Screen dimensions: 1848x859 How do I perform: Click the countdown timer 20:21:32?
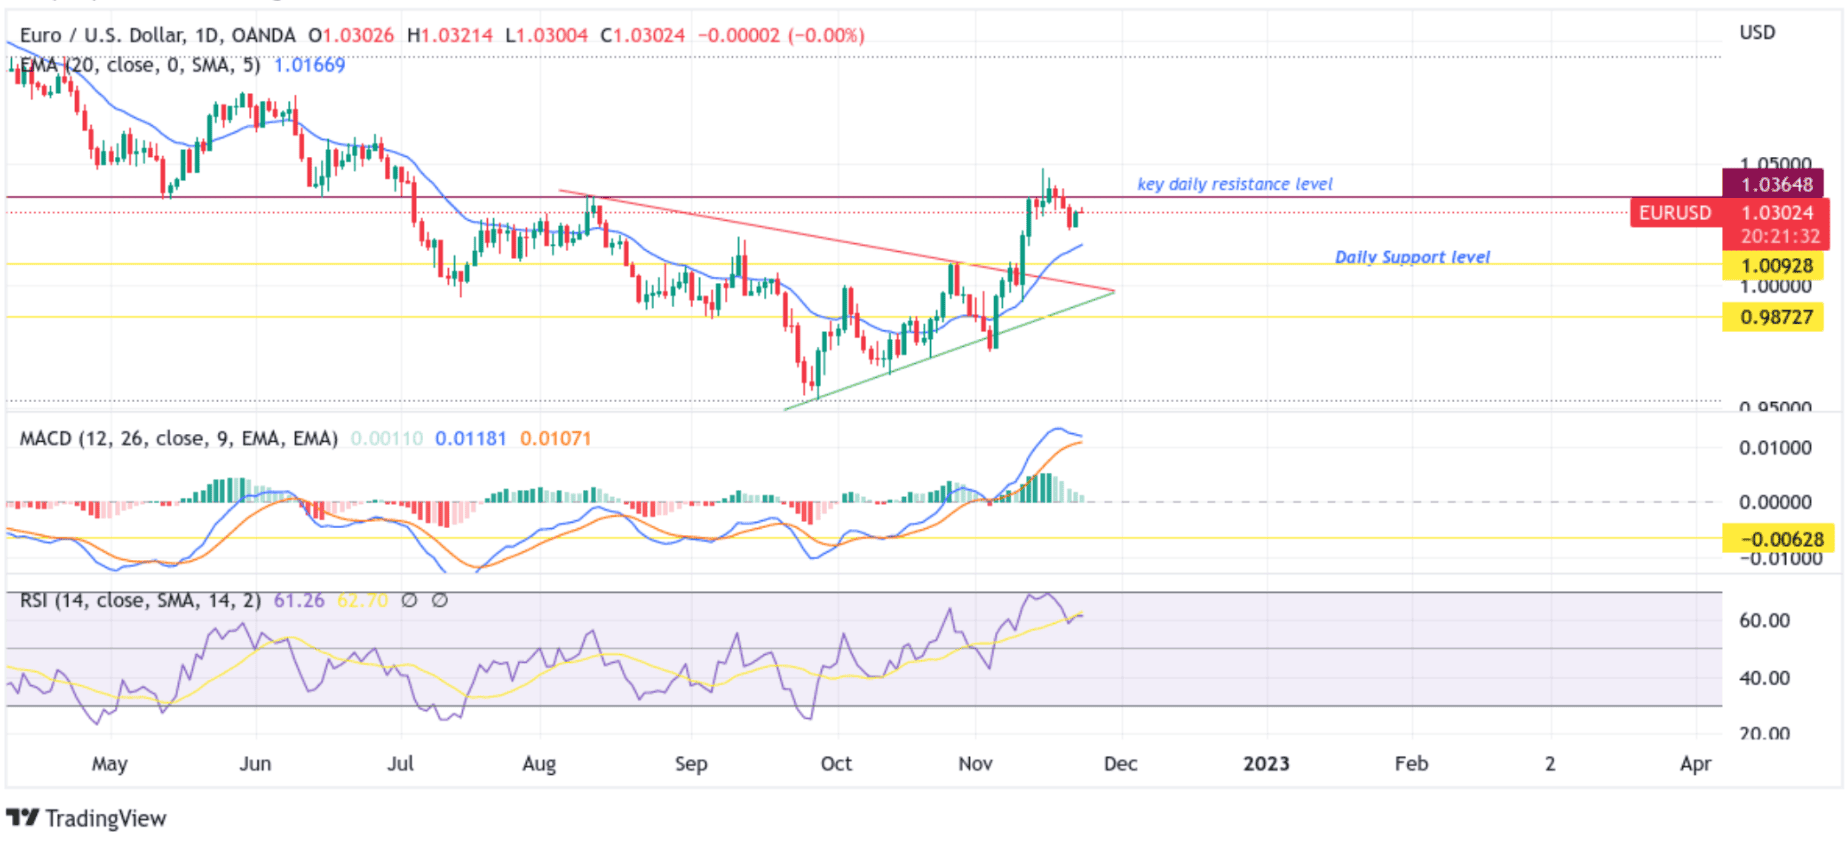pos(1780,236)
